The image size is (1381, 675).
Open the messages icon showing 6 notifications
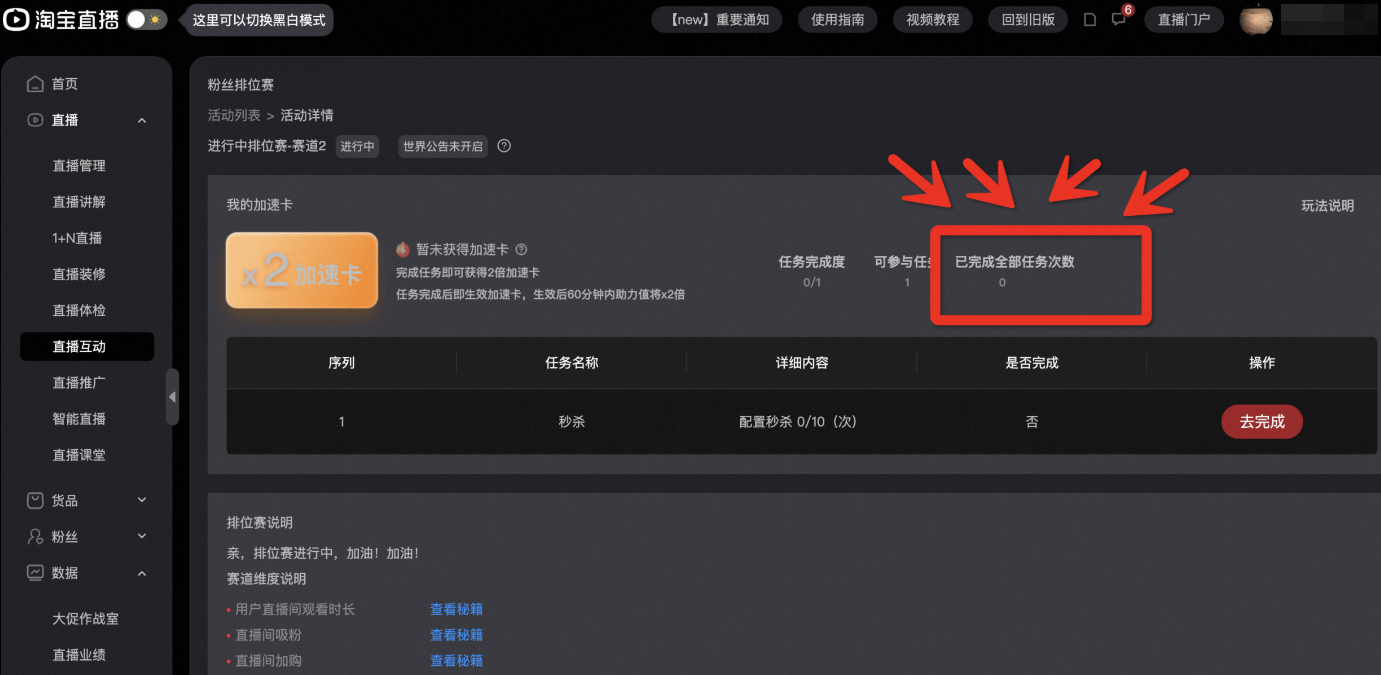(x=1117, y=20)
